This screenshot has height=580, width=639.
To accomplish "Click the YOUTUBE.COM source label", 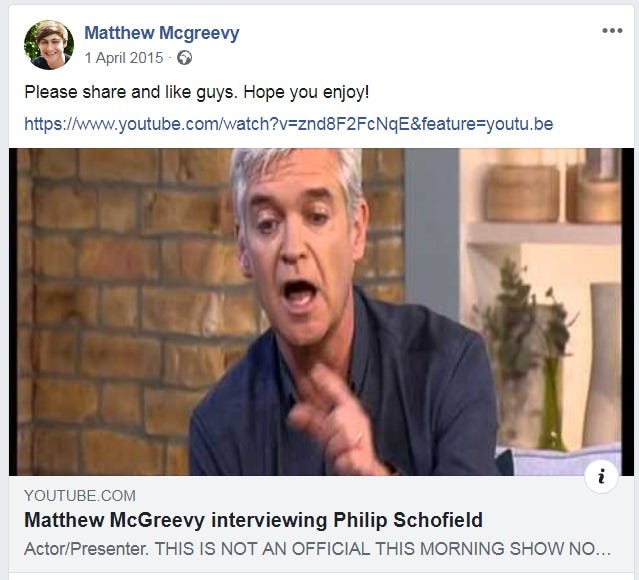I will pyautogui.click(x=80, y=496).
